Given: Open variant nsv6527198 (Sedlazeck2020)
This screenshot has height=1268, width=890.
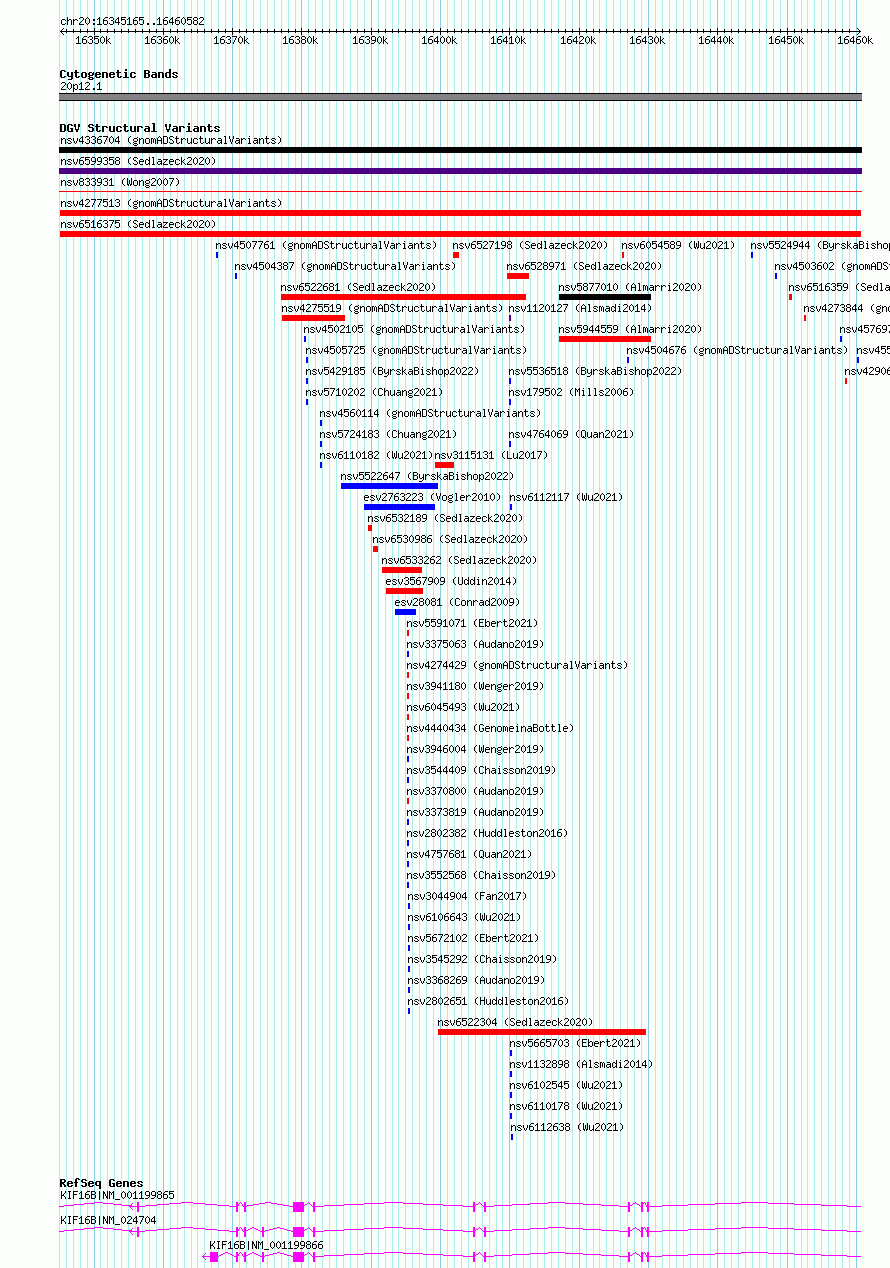Looking at the screenshot, I should (x=530, y=245).
